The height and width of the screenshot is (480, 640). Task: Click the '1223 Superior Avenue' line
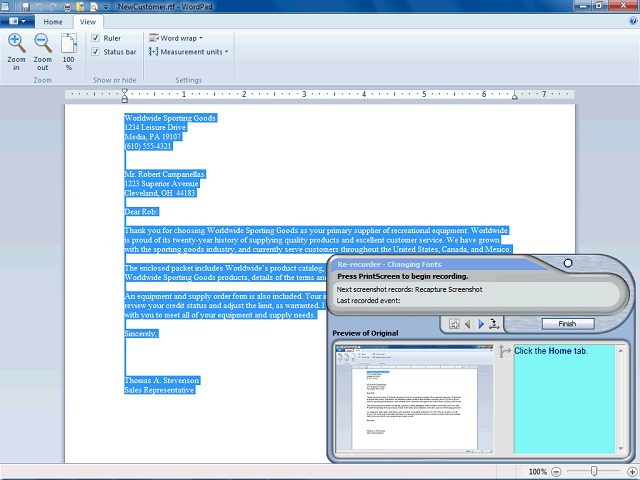[162, 184]
